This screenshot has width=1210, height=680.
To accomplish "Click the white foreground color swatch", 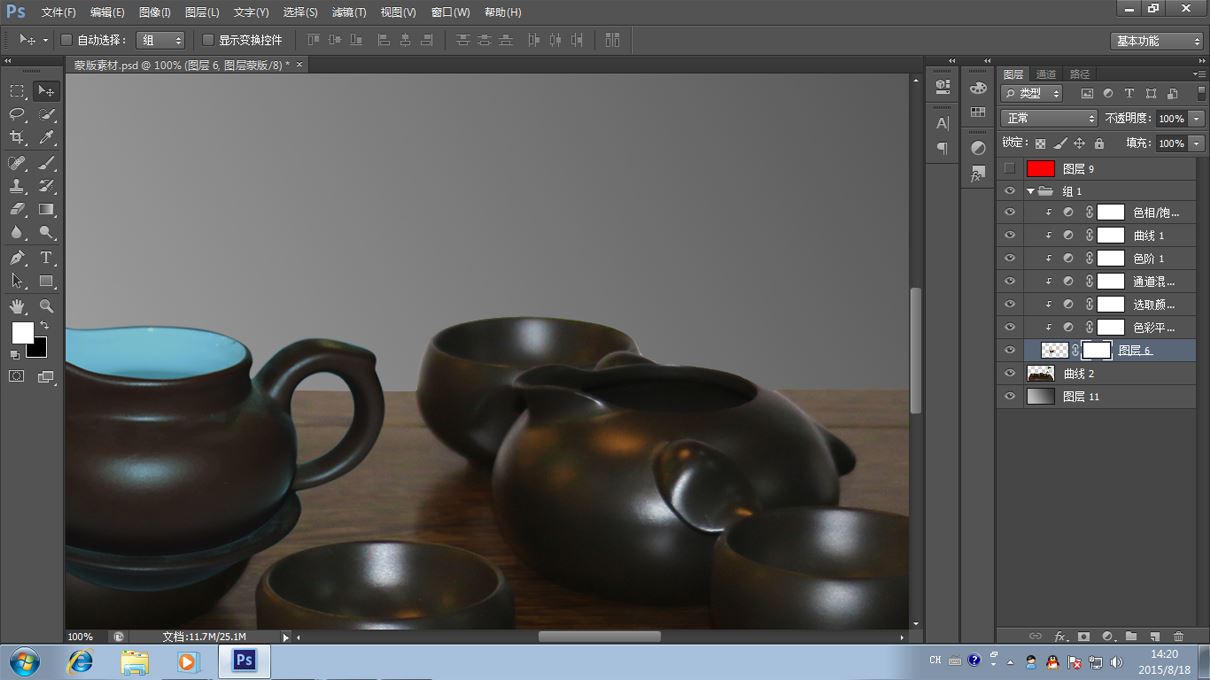I will pos(21,331).
